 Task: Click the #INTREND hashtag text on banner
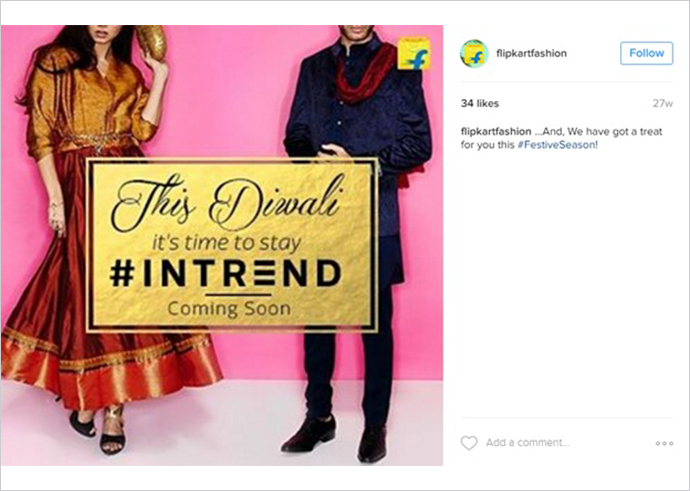click(x=225, y=273)
